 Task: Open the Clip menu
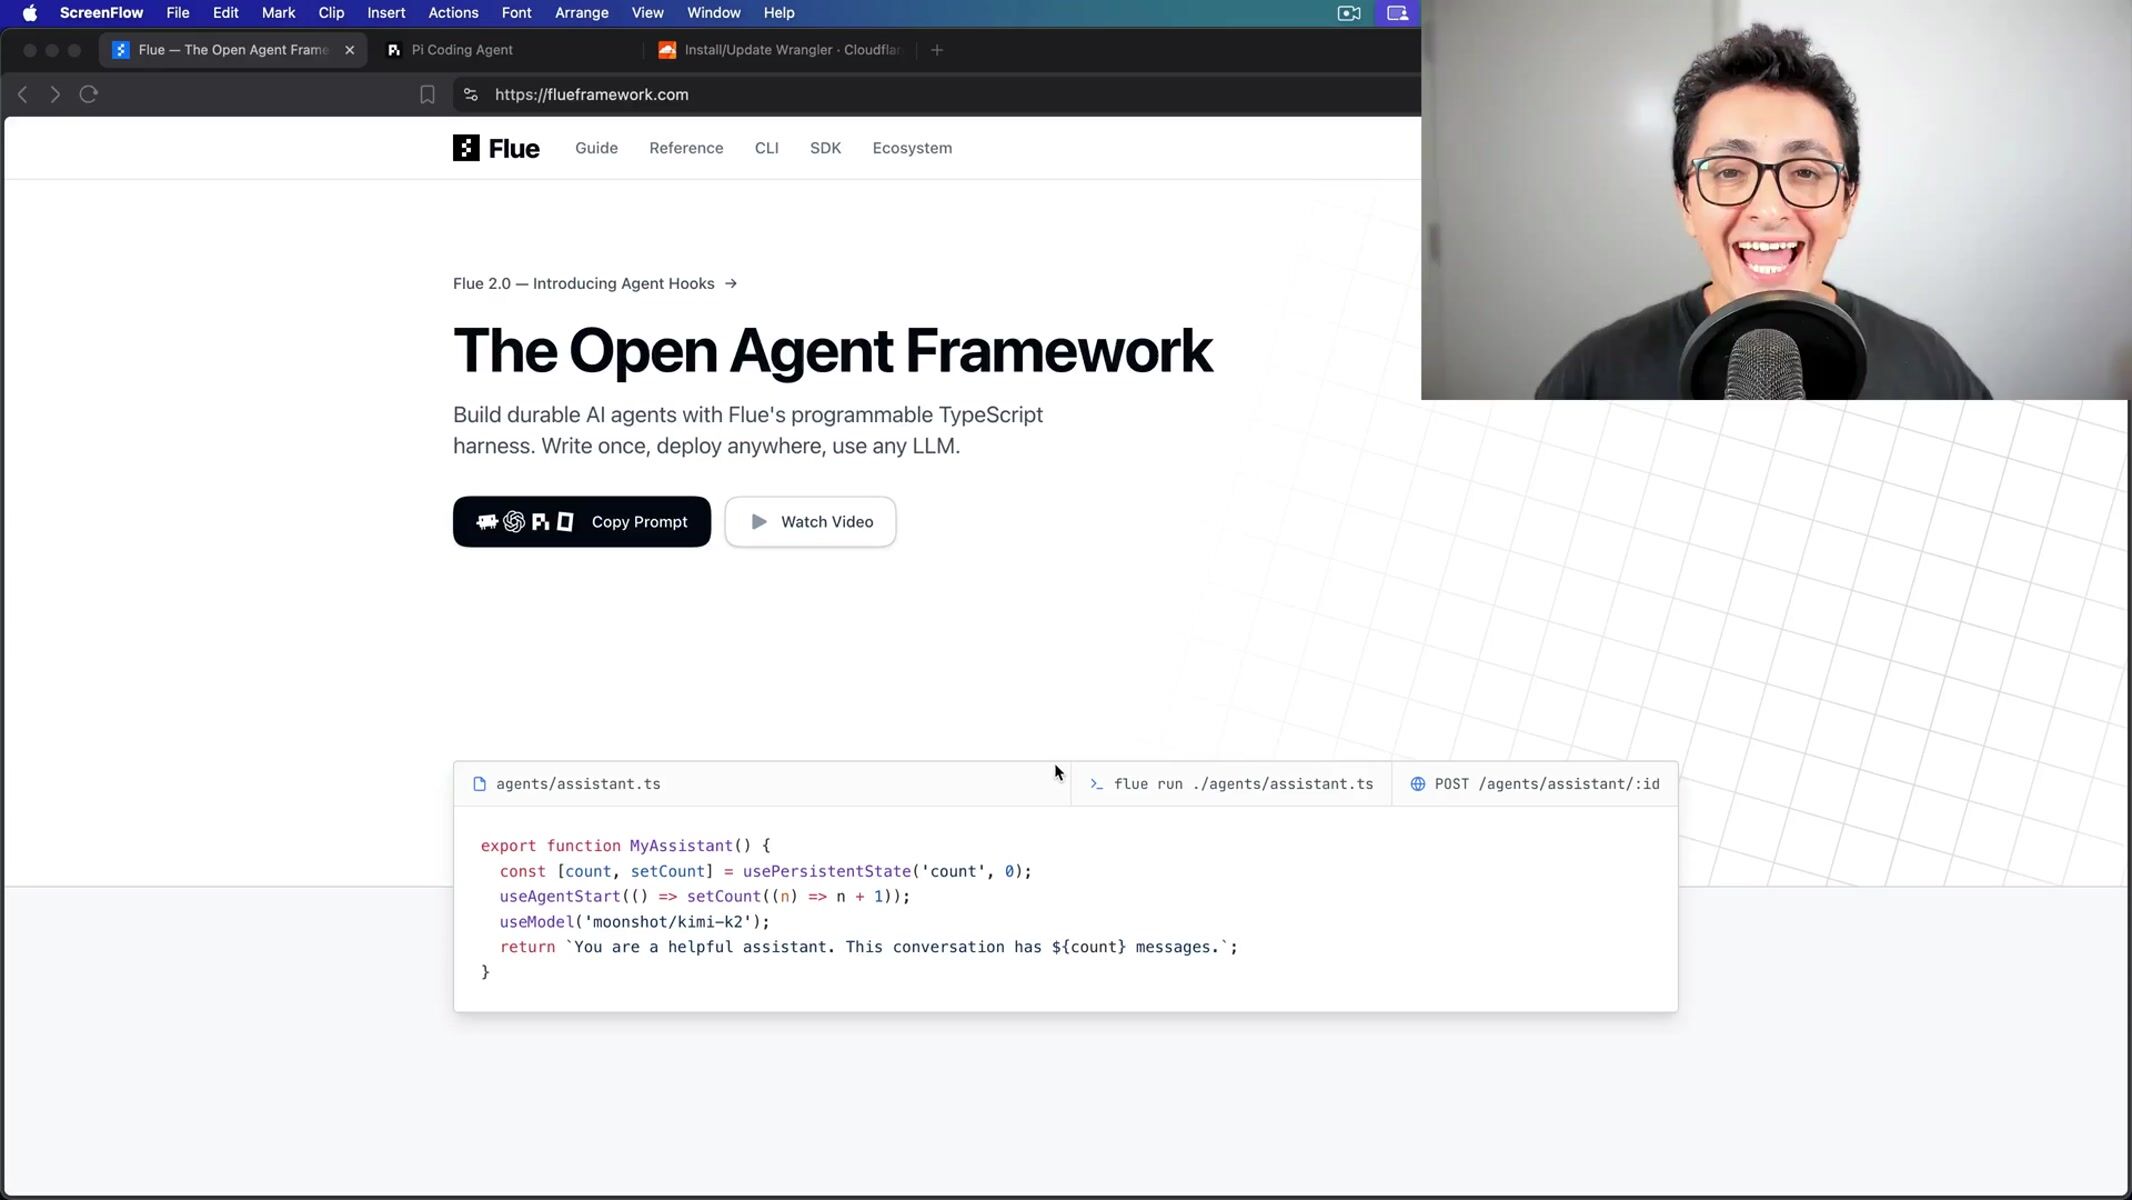point(331,13)
